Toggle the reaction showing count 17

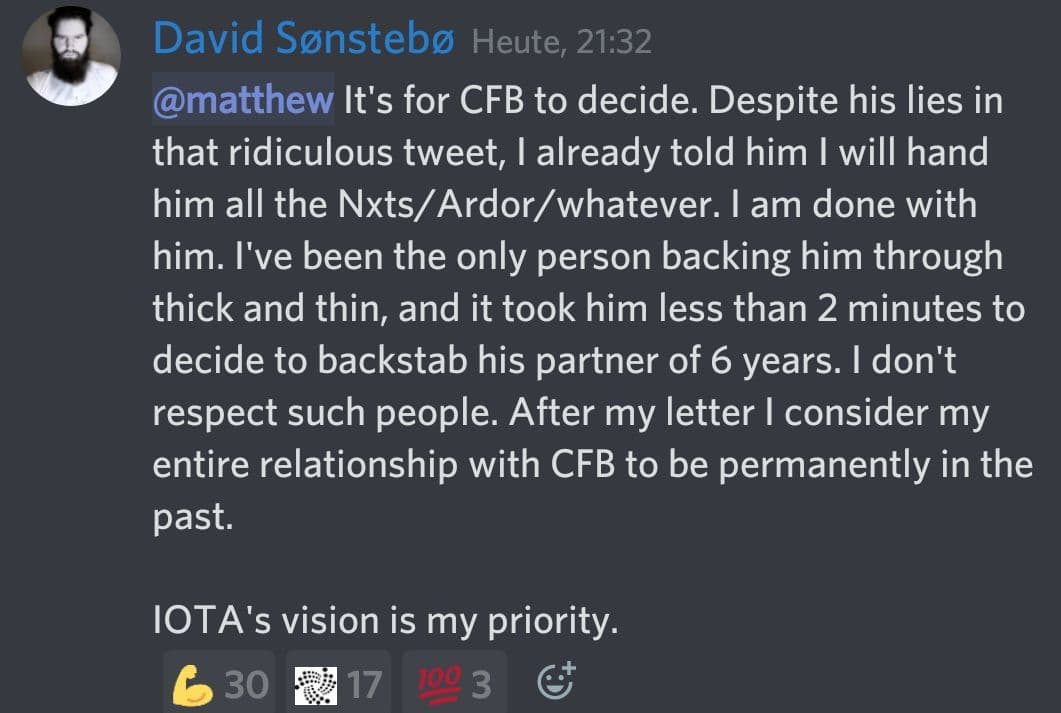[340, 685]
